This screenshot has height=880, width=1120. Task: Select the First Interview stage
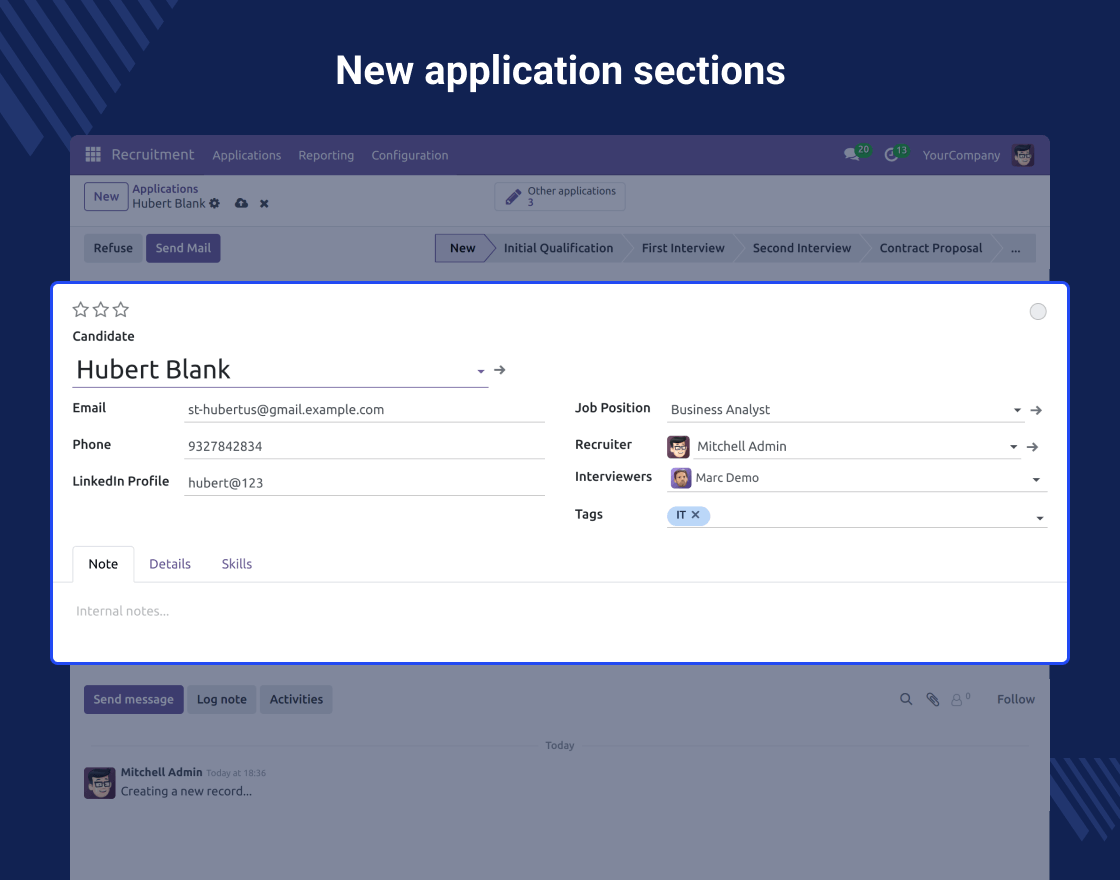click(683, 248)
